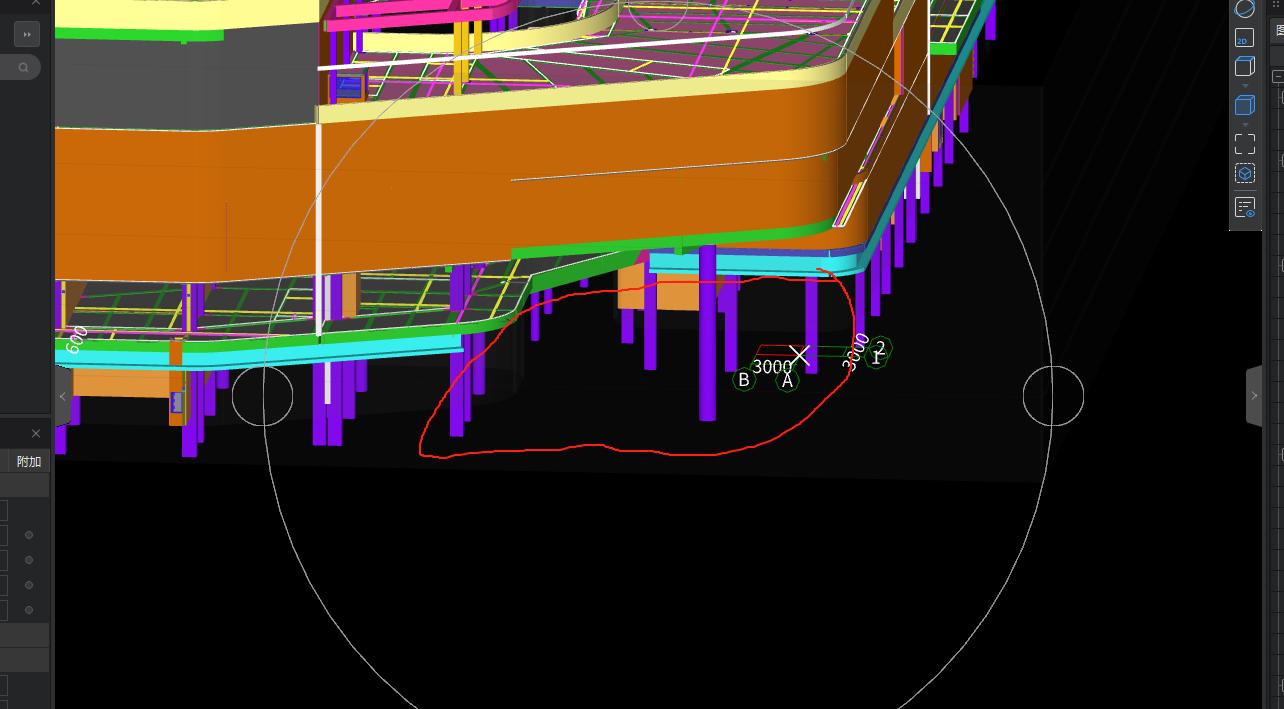Select the wireframe cube view icon

1244,67
